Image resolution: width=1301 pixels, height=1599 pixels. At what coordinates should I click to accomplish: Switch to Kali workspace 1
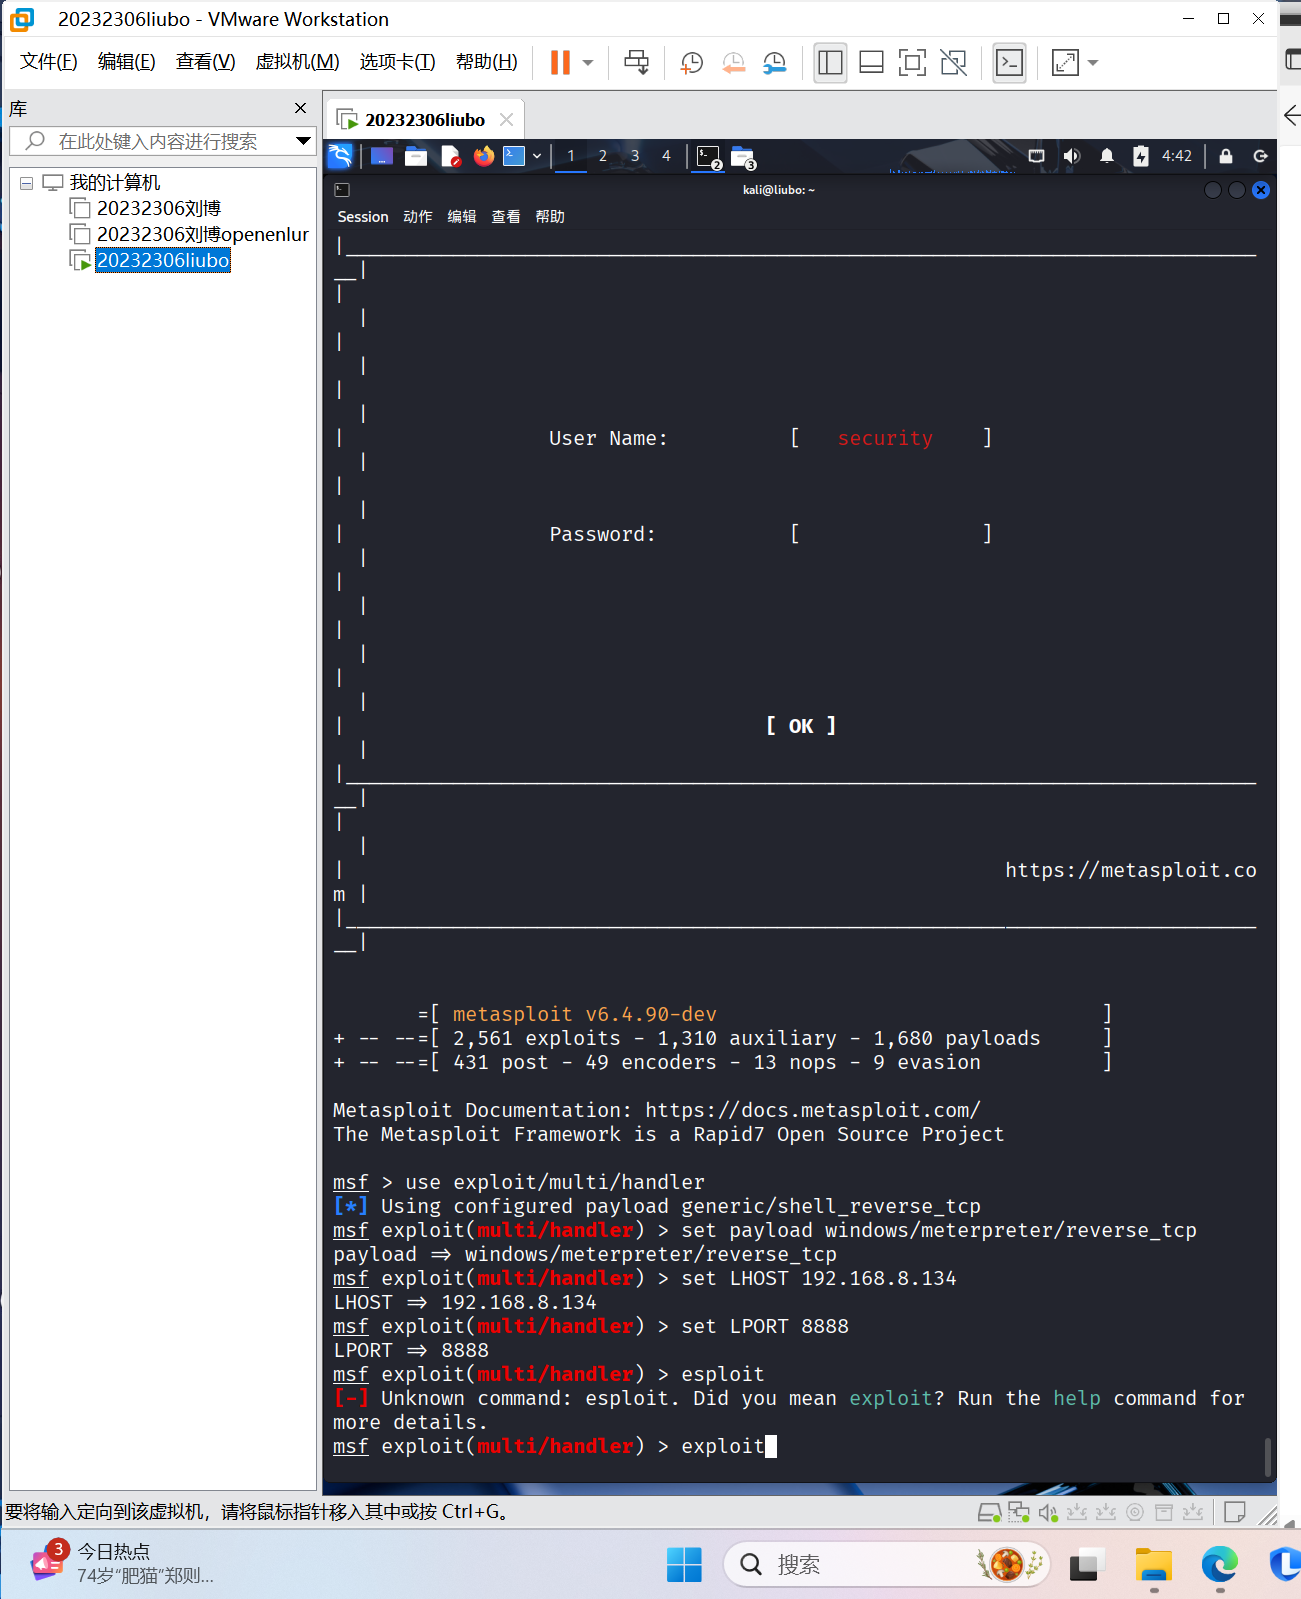pyautogui.click(x=571, y=156)
